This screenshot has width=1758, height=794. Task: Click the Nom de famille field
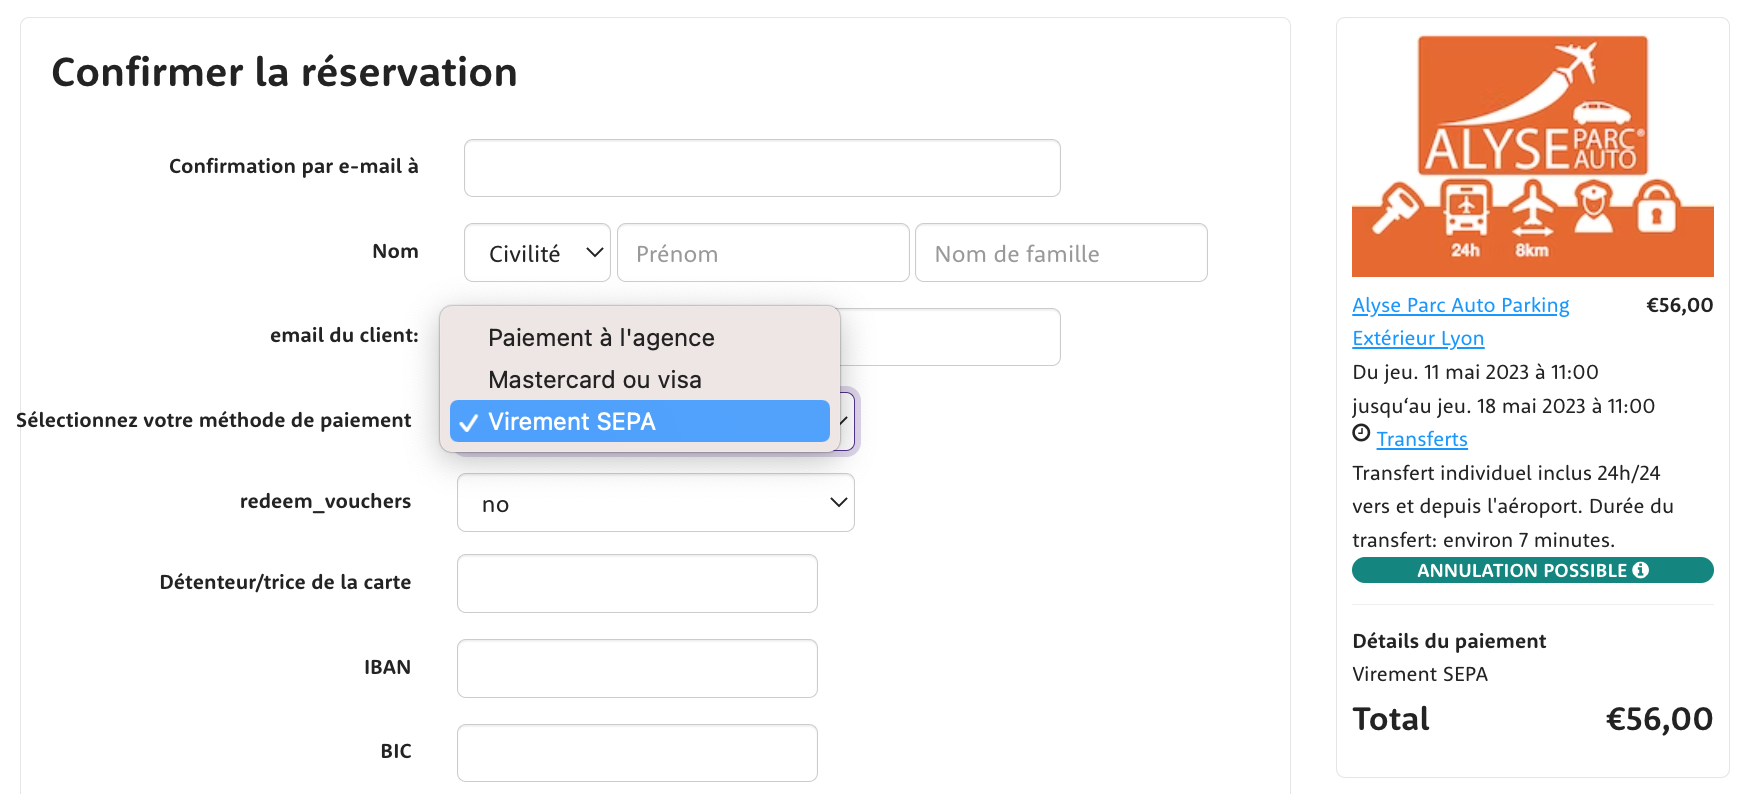pos(1060,253)
